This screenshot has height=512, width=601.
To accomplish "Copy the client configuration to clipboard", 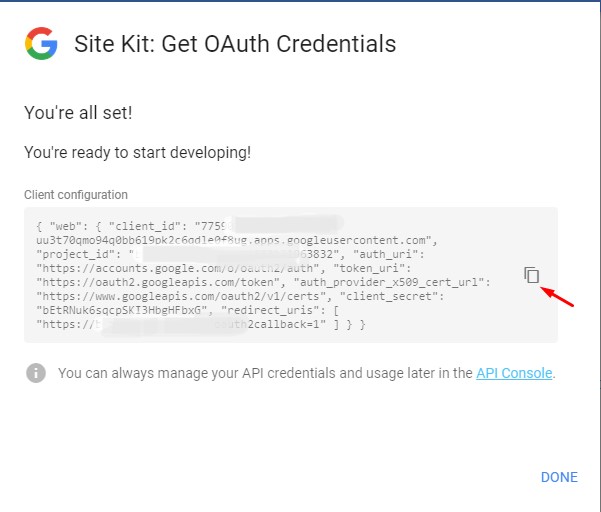I will [x=532, y=275].
